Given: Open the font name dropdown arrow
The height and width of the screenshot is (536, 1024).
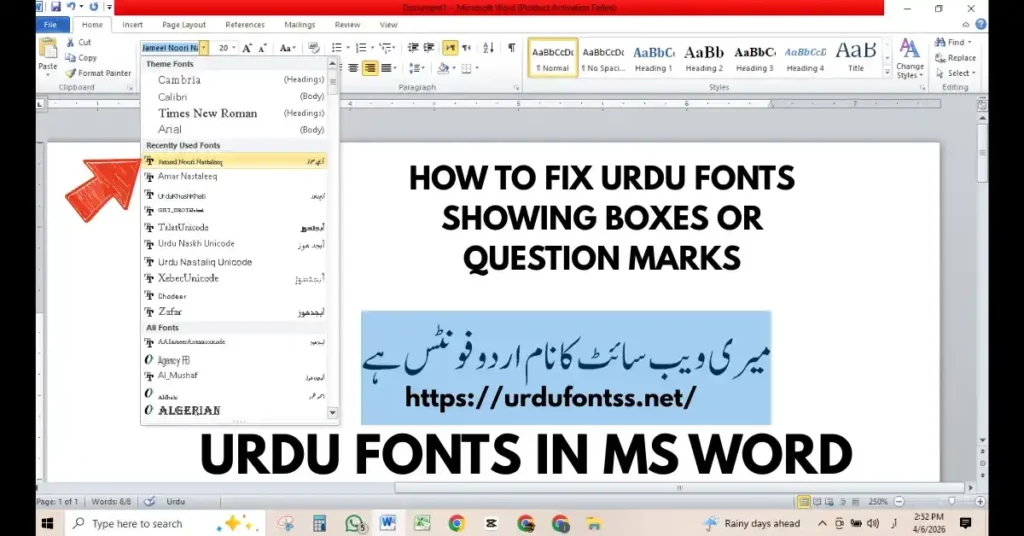Looking at the screenshot, I should click(x=204, y=48).
